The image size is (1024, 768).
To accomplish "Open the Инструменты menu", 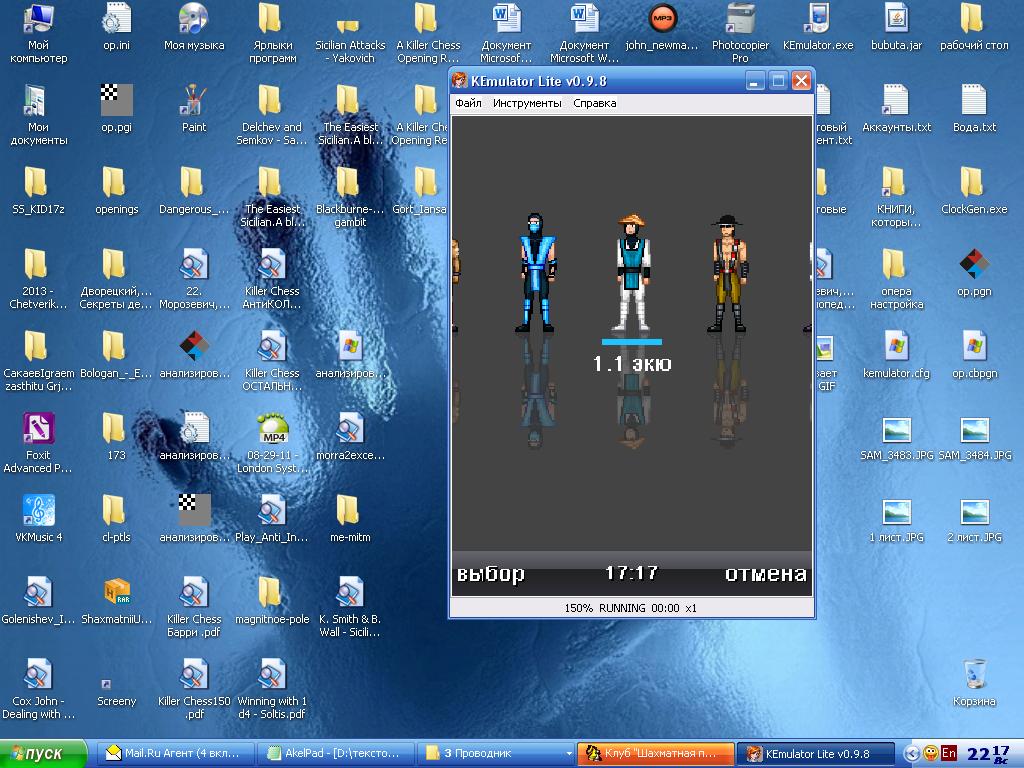I will pyautogui.click(x=527, y=103).
